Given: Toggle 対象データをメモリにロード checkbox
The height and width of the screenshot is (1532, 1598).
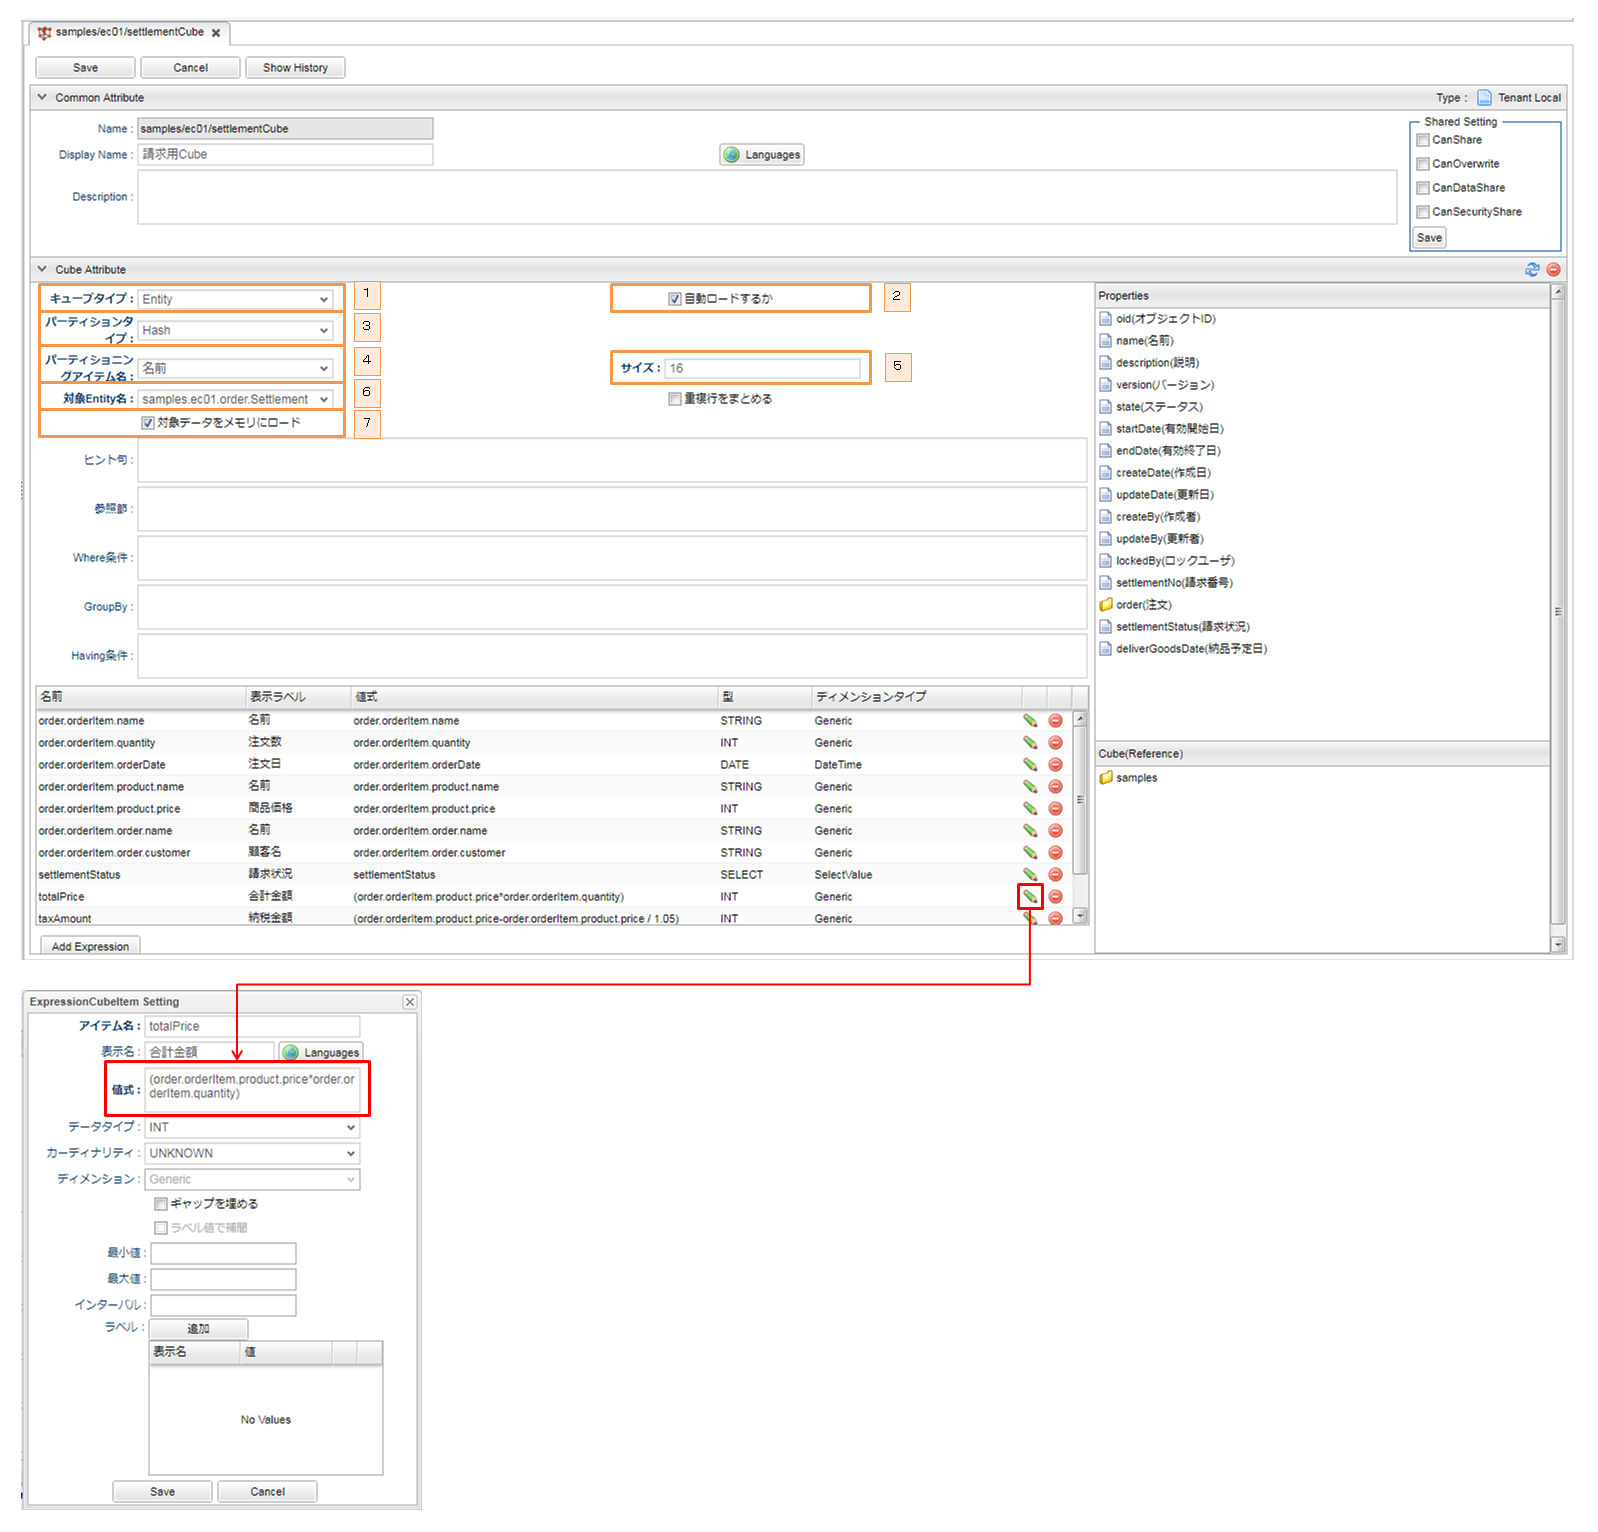Looking at the screenshot, I should pyautogui.click(x=148, y=423).
